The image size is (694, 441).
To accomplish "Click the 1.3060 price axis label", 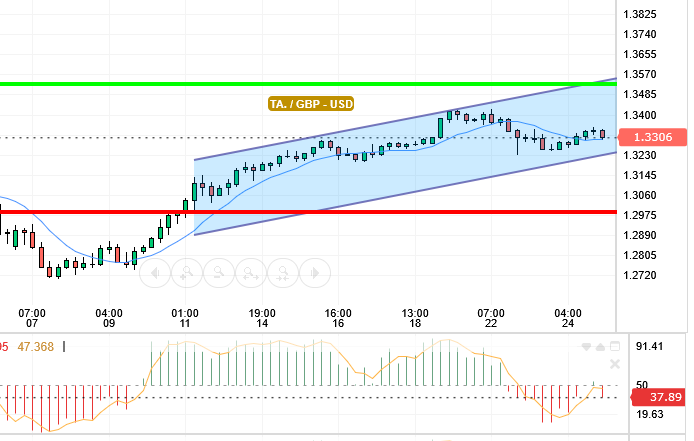I will pos(640,195).
